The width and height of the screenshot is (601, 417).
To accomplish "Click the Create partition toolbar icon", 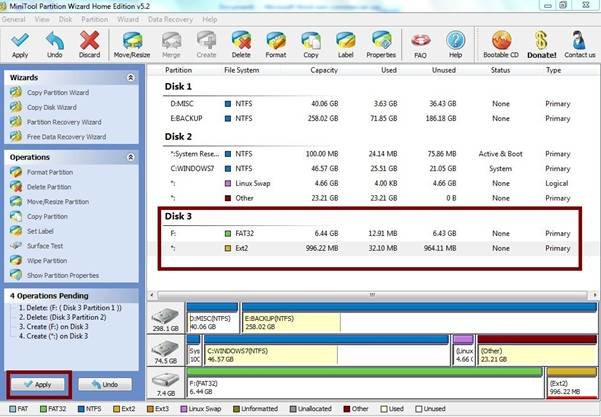I will (x=206, y=45).
